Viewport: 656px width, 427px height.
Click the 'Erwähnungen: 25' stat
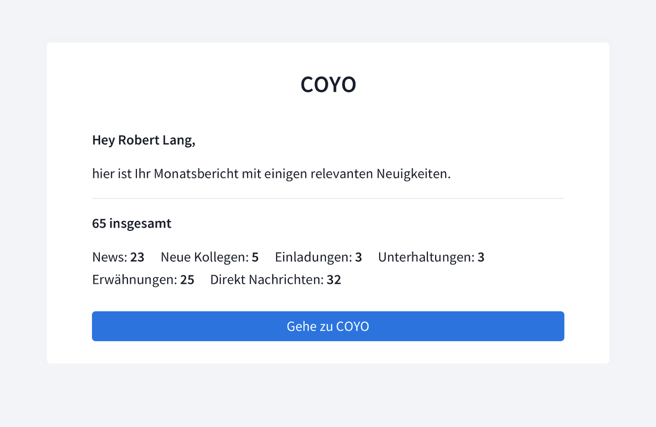coord(143,279)
